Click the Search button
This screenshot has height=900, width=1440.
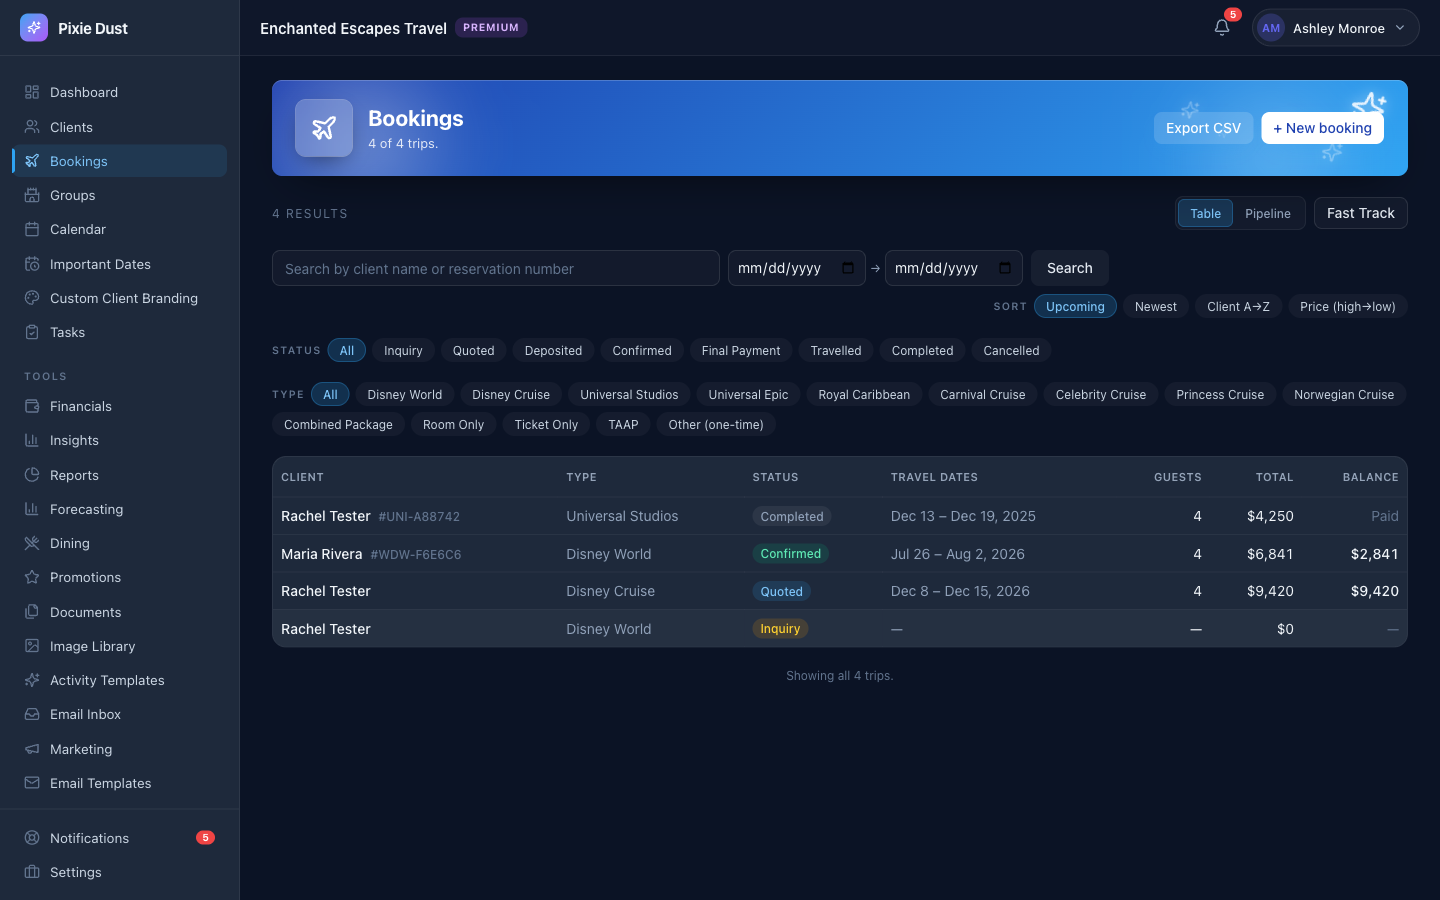tap(1070, 268)
